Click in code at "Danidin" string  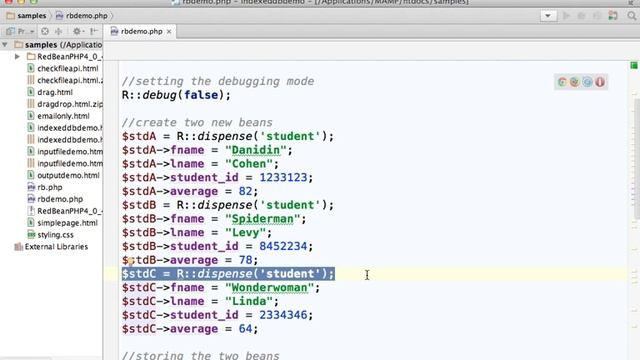256,150
